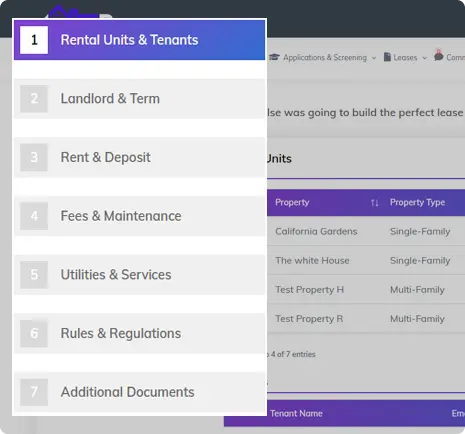
Task: Expand the Leases dropdown chevron
Action: pos(424,58)
